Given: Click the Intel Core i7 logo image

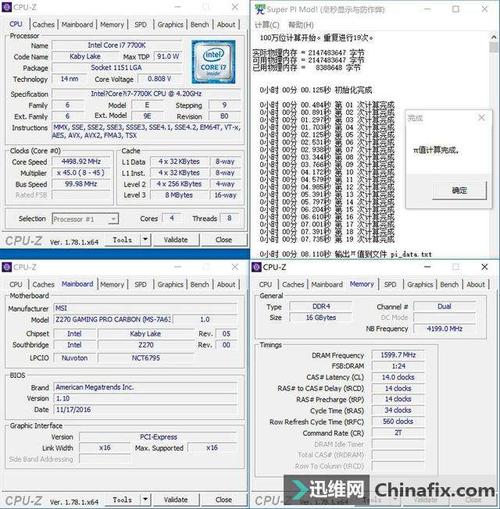Looking at the screenshot, I should tap(213, 62).
